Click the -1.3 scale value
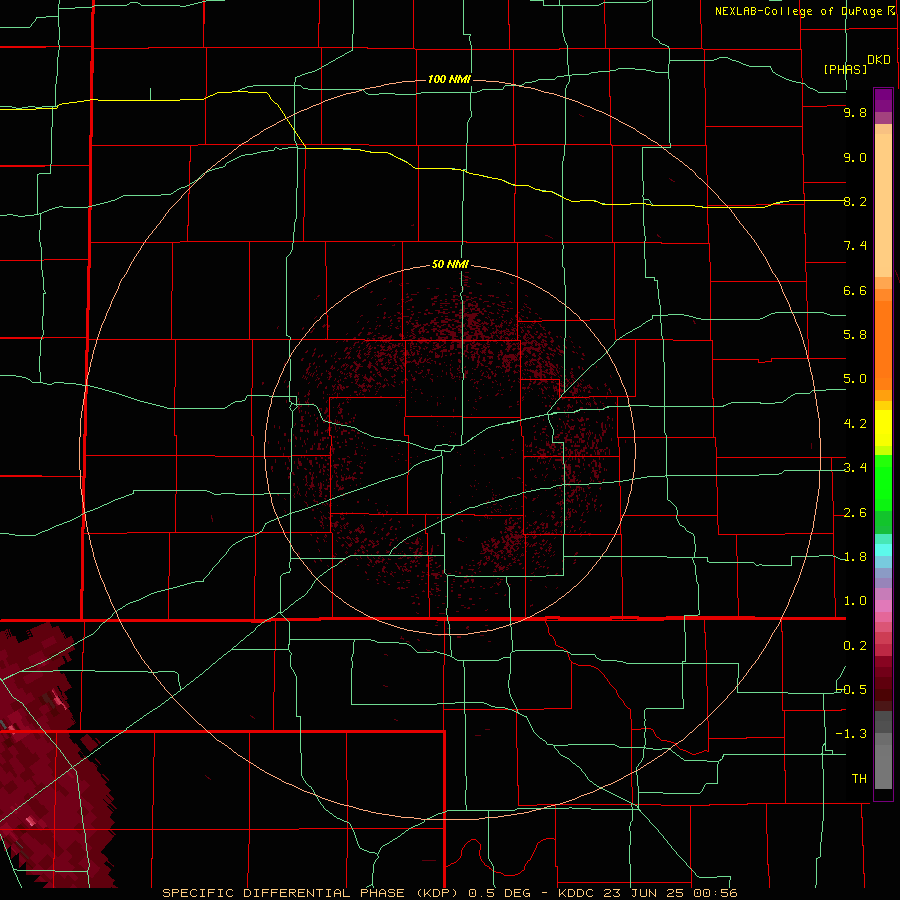The height and width of the screenshot is (900, 900). click(x=852, y=734)
